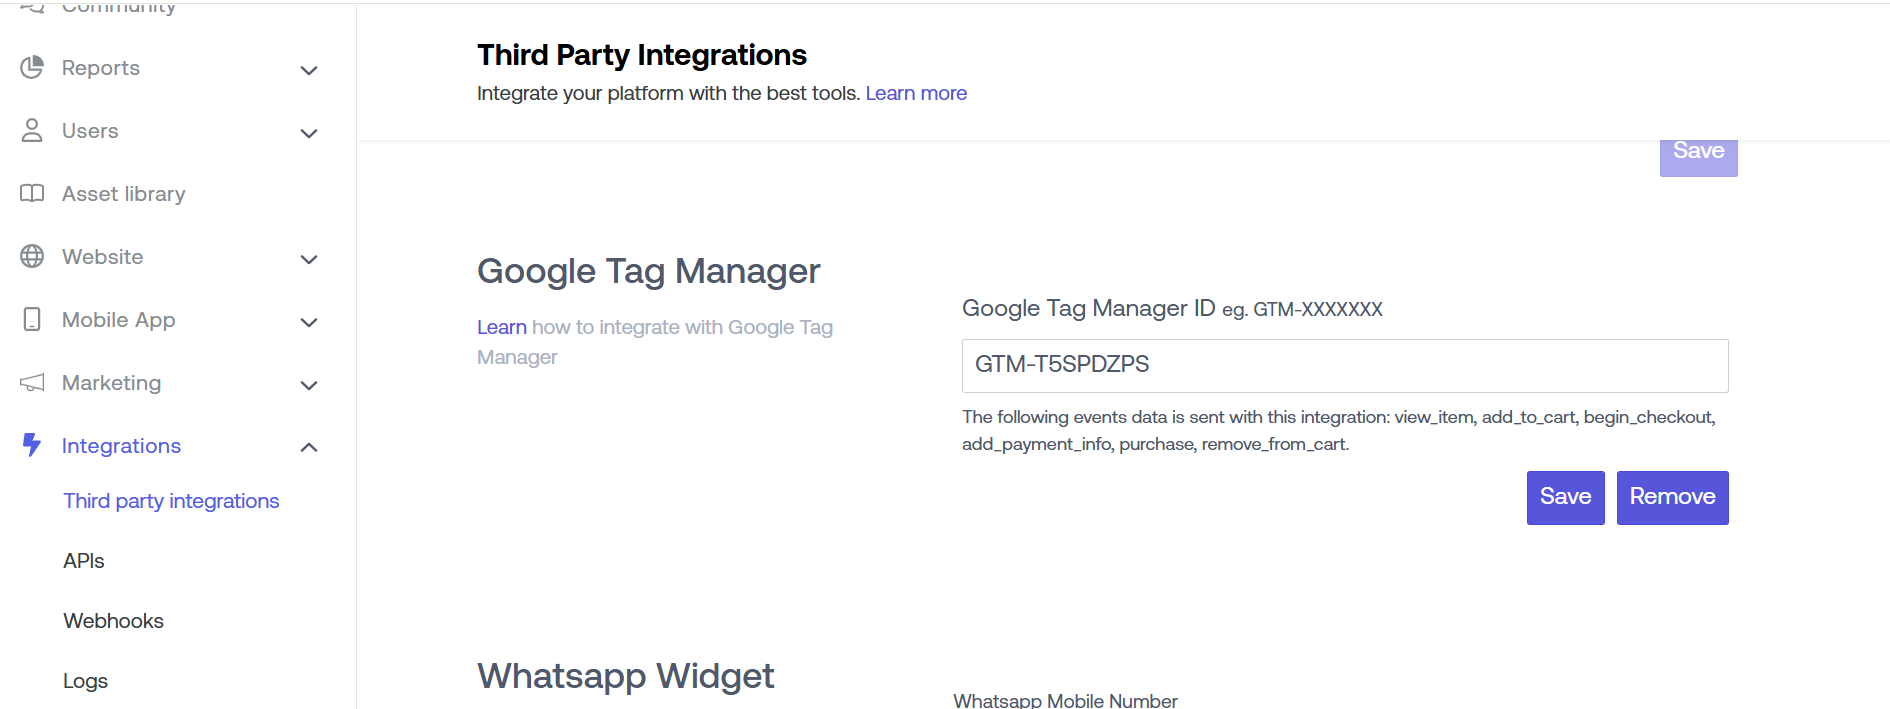Remove the Google Tag Manager integration
This screenshot has width=1890, height=709.
[1672, 497]
